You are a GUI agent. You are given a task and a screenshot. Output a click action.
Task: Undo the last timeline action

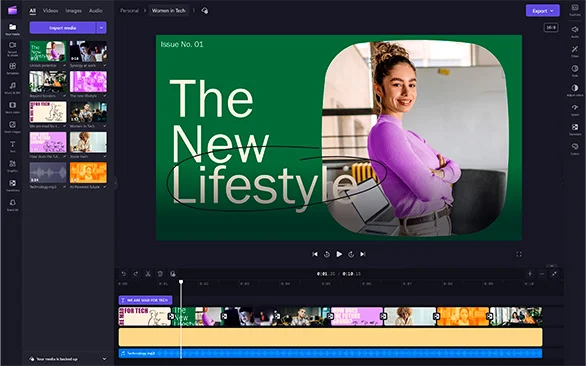click(124, 274)
